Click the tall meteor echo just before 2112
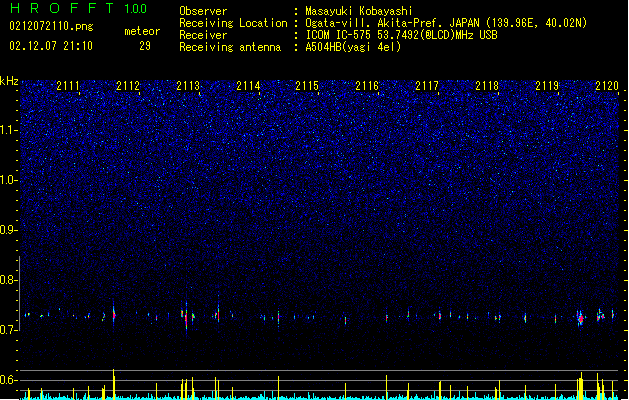The width and height of the screenshot is (629, 400). click(114, 315)
